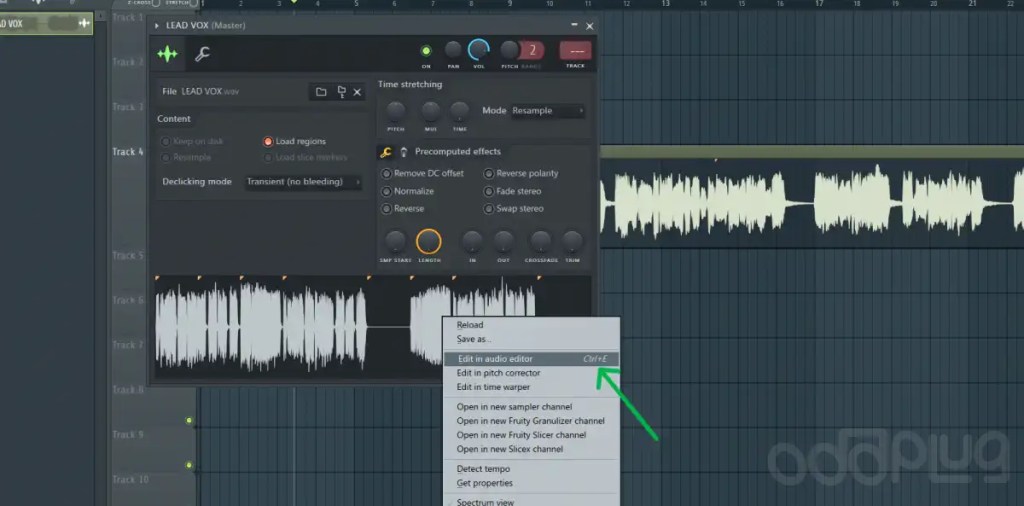
Task: Toggle the green mute light on Track 10
Action: coord(189,466)
